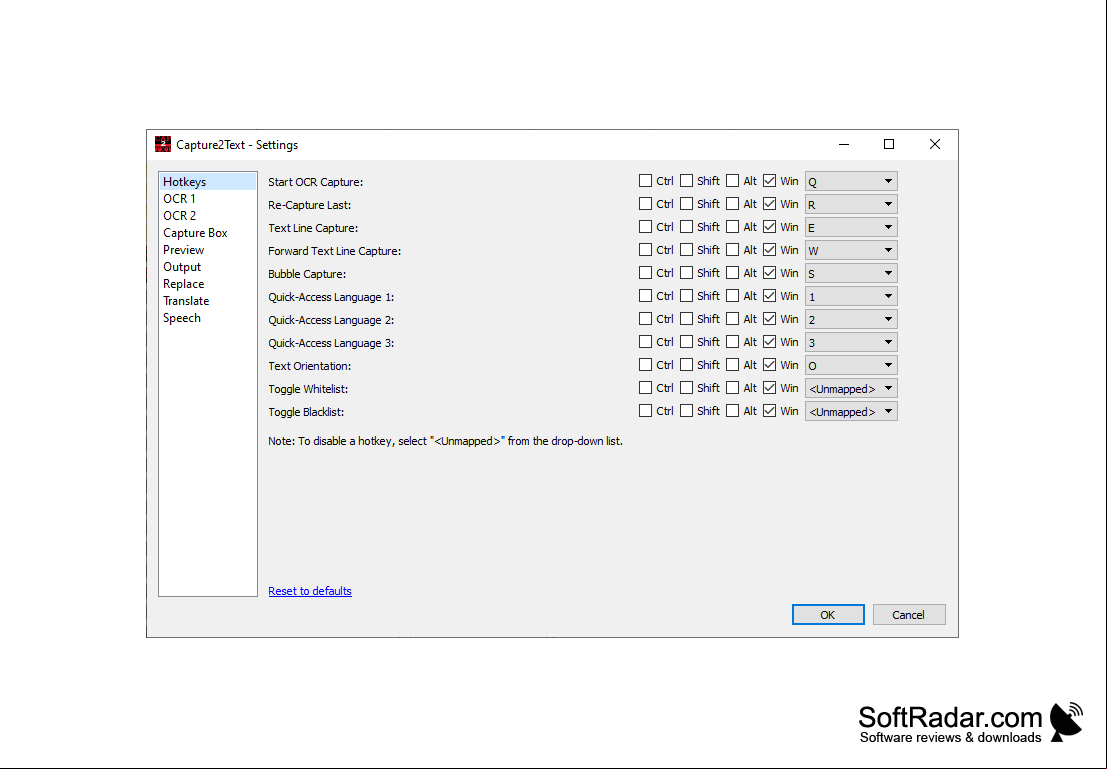Open the Toggle Blacklist key dropdown
The image size is (1107, 769).
pos(851,412)
